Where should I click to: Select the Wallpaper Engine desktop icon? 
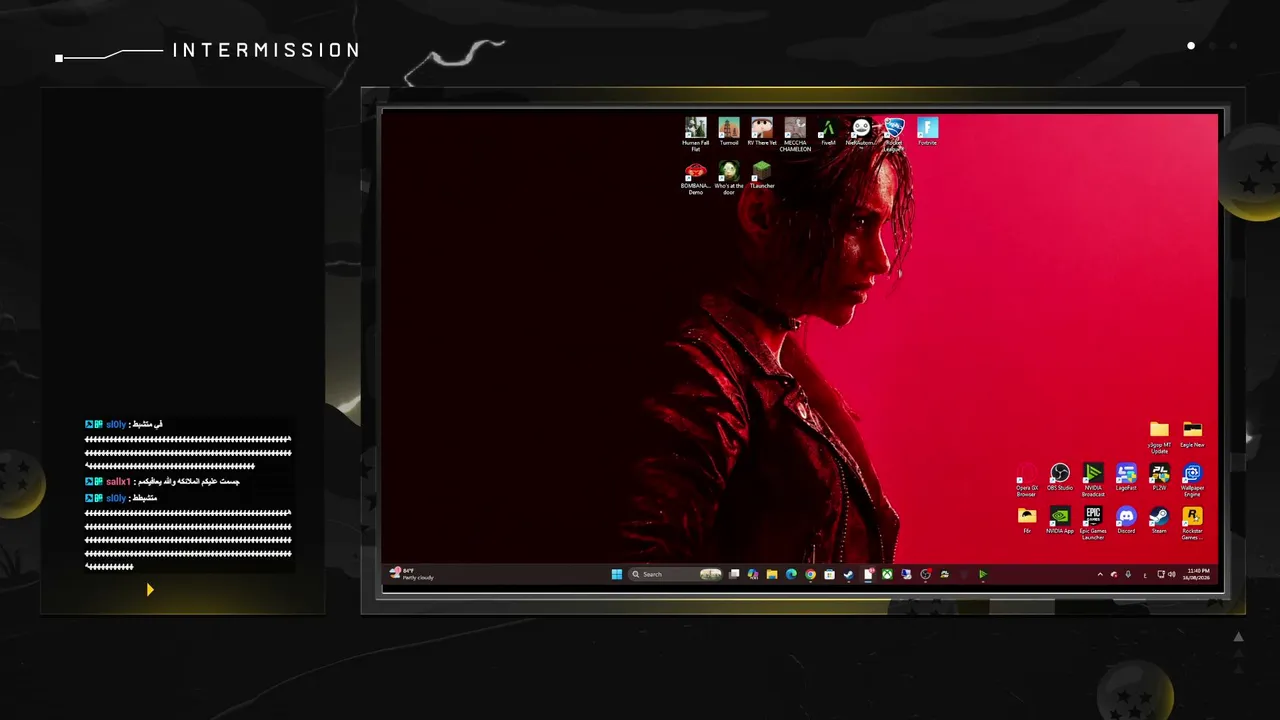click(1192, 480)
